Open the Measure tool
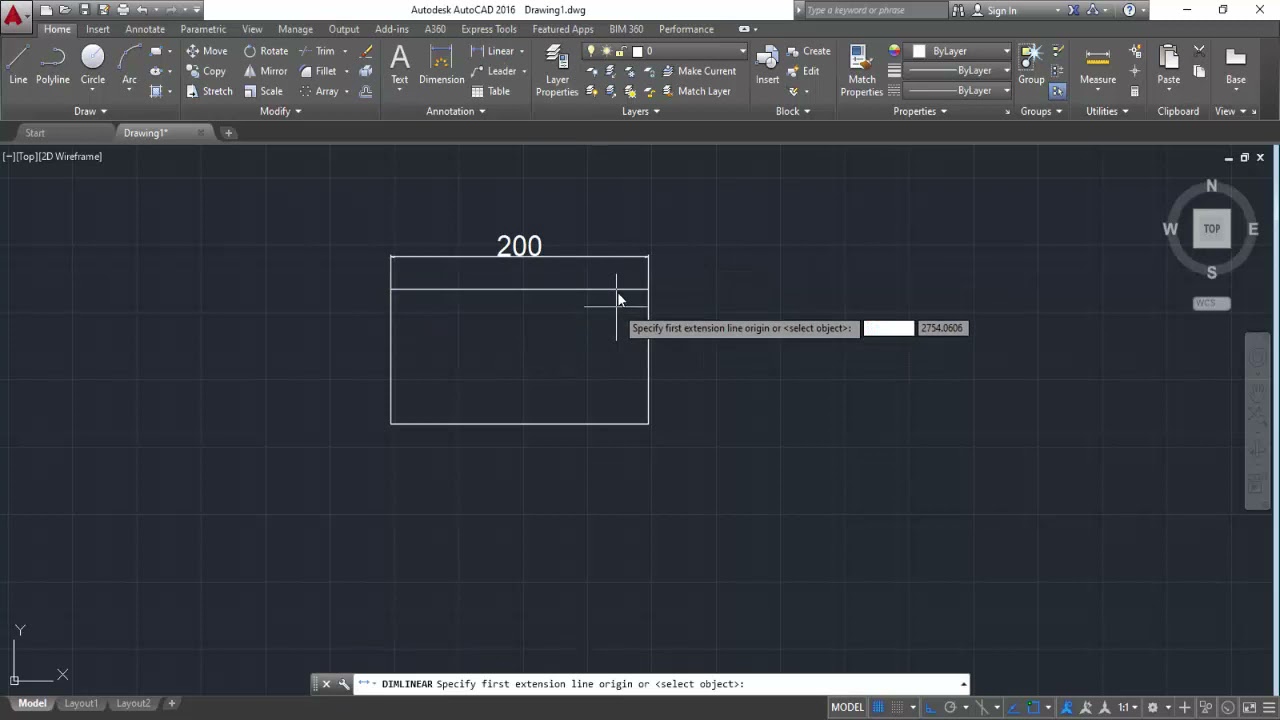This screenshot has width=1280, height=720. 1097,64
